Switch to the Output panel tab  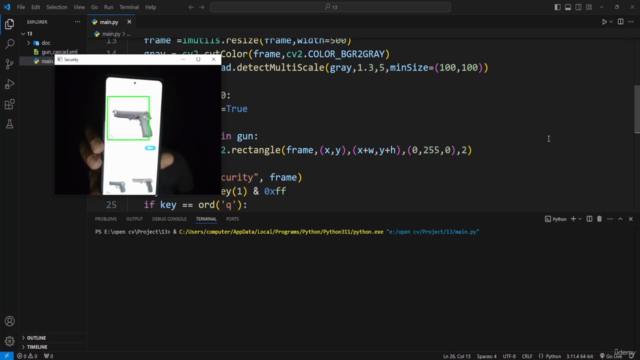(x=134, y=219)
